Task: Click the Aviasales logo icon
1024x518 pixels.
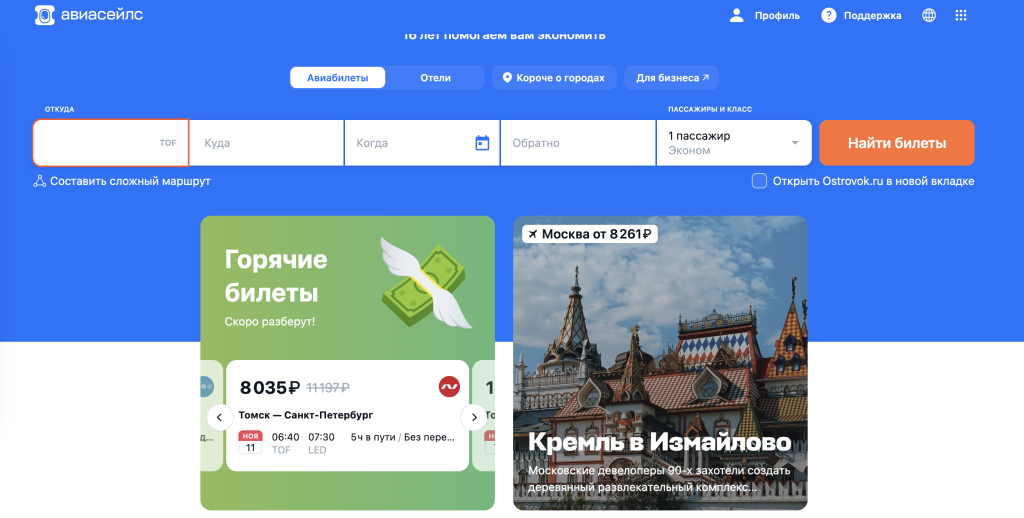Action: [44, 15]
